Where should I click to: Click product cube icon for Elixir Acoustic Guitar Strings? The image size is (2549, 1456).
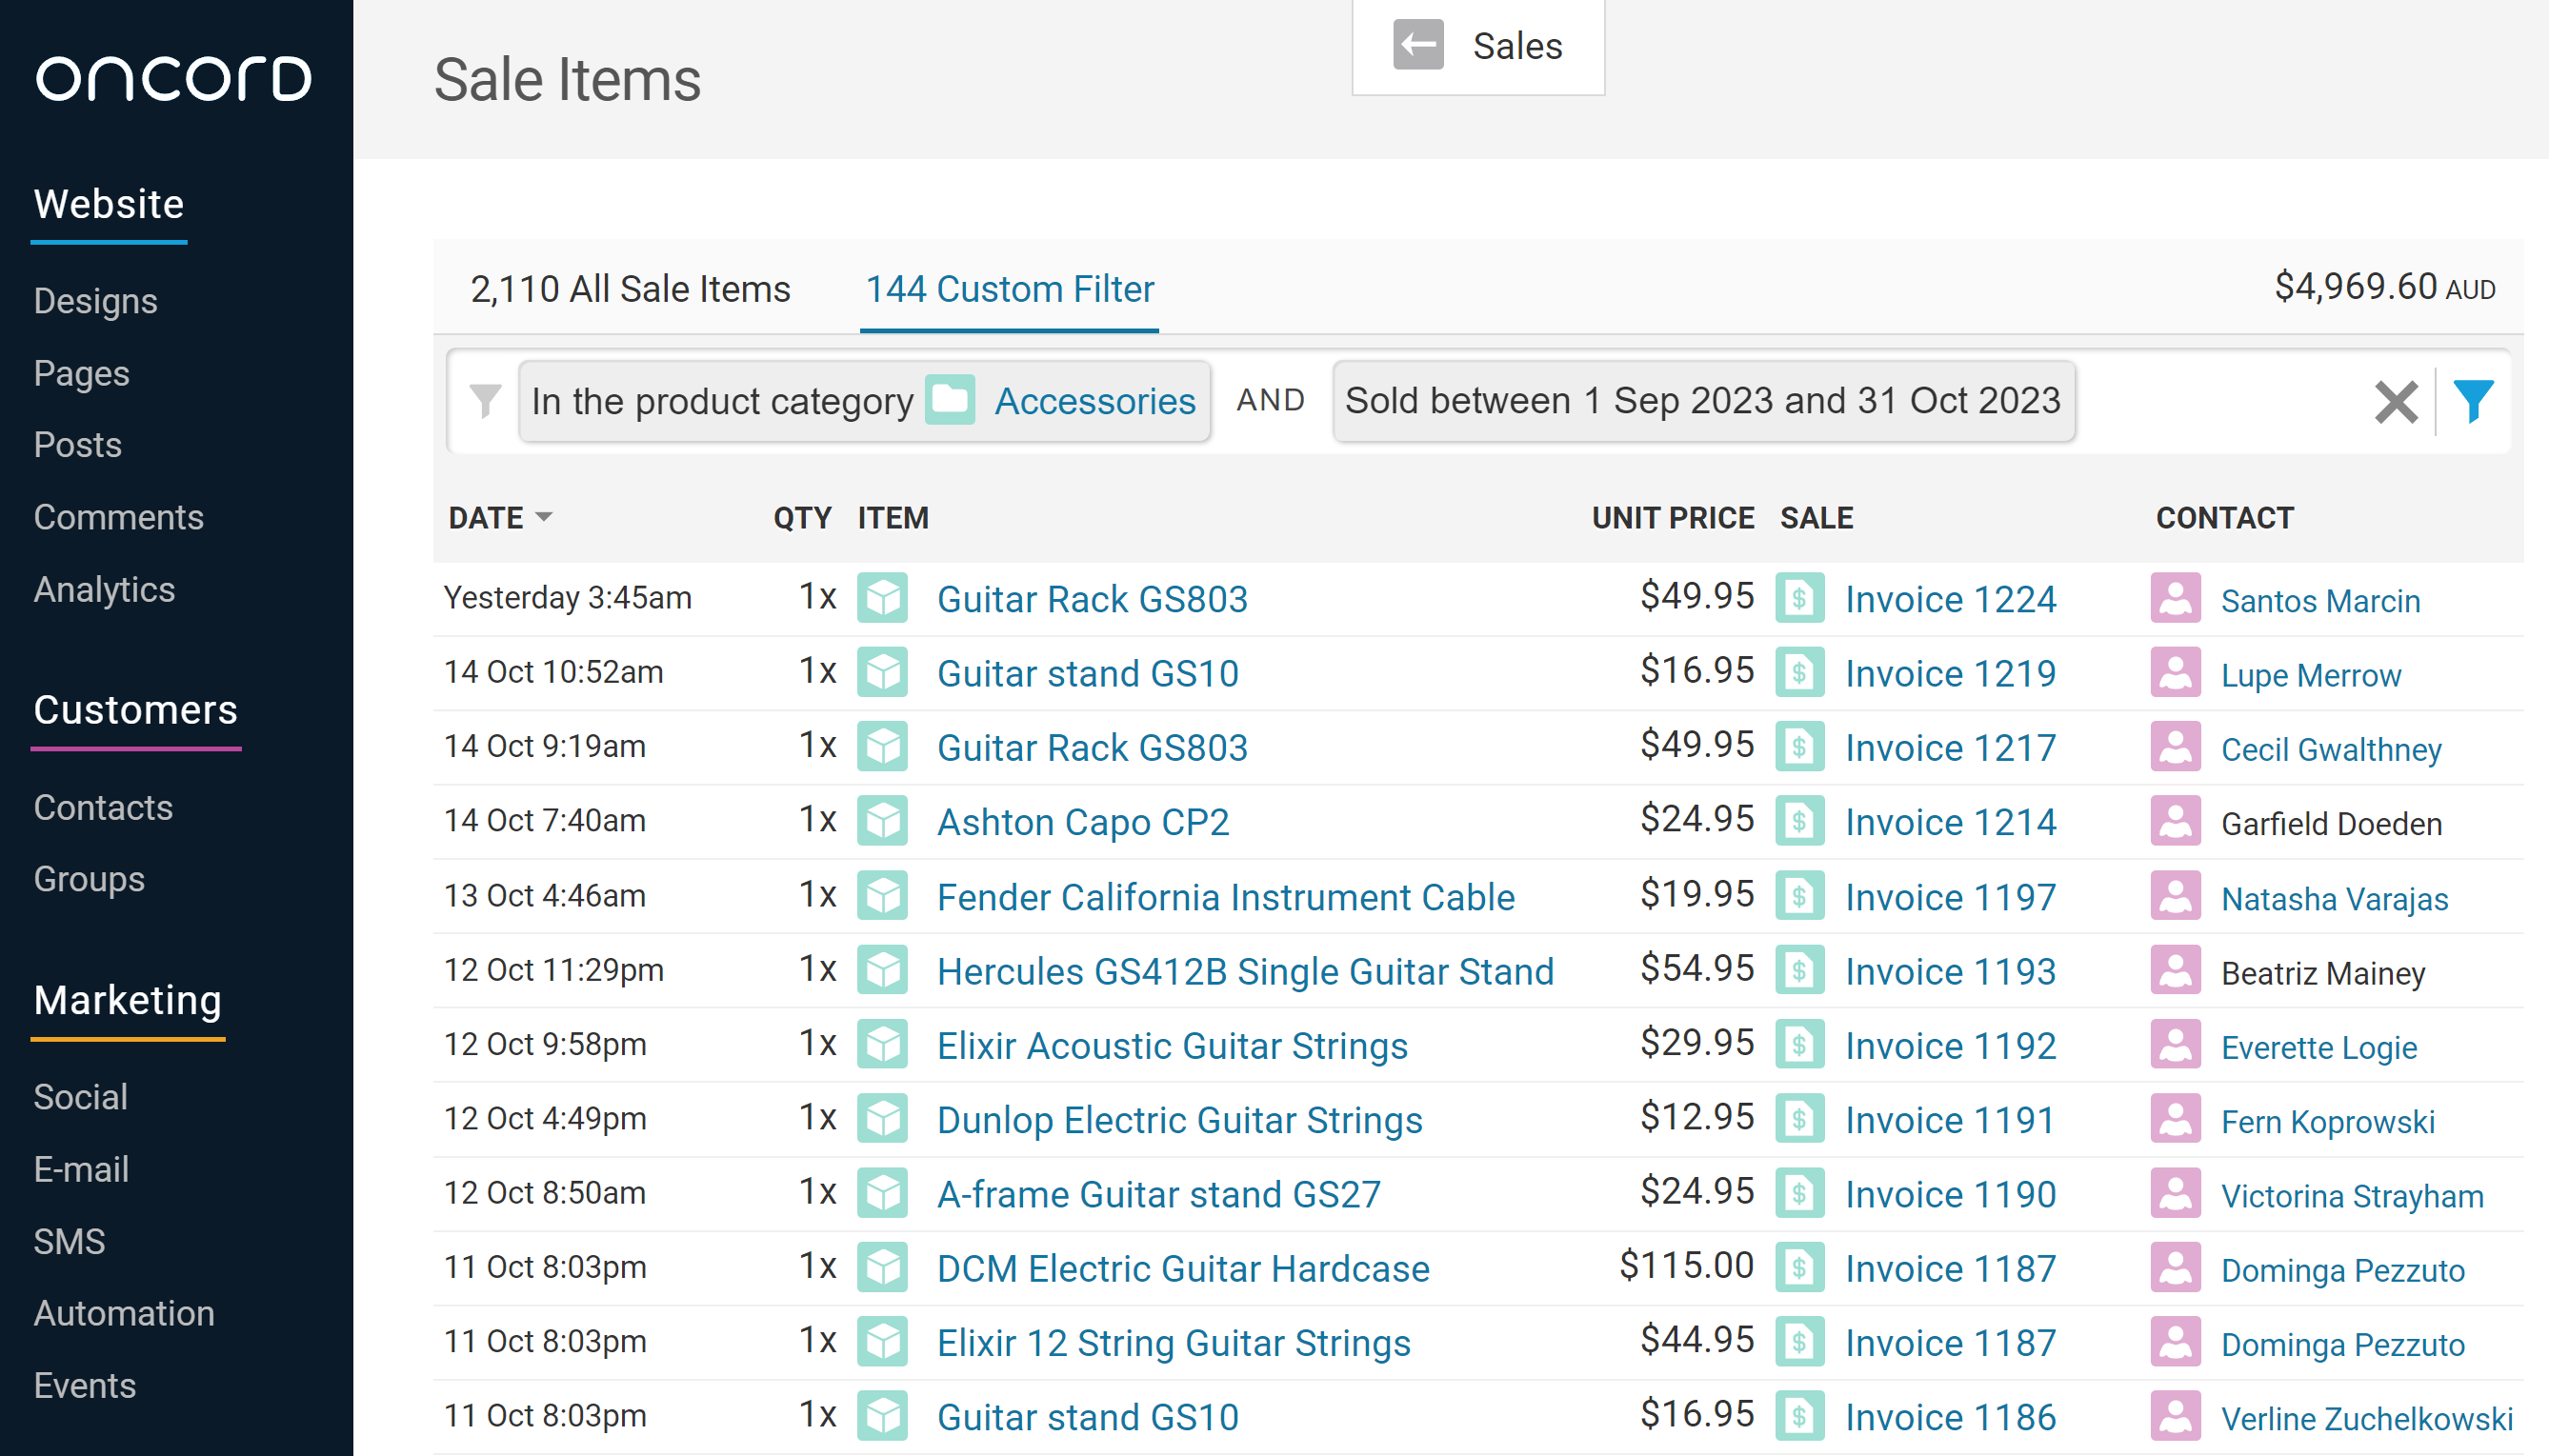click(x=882, y=1044)
